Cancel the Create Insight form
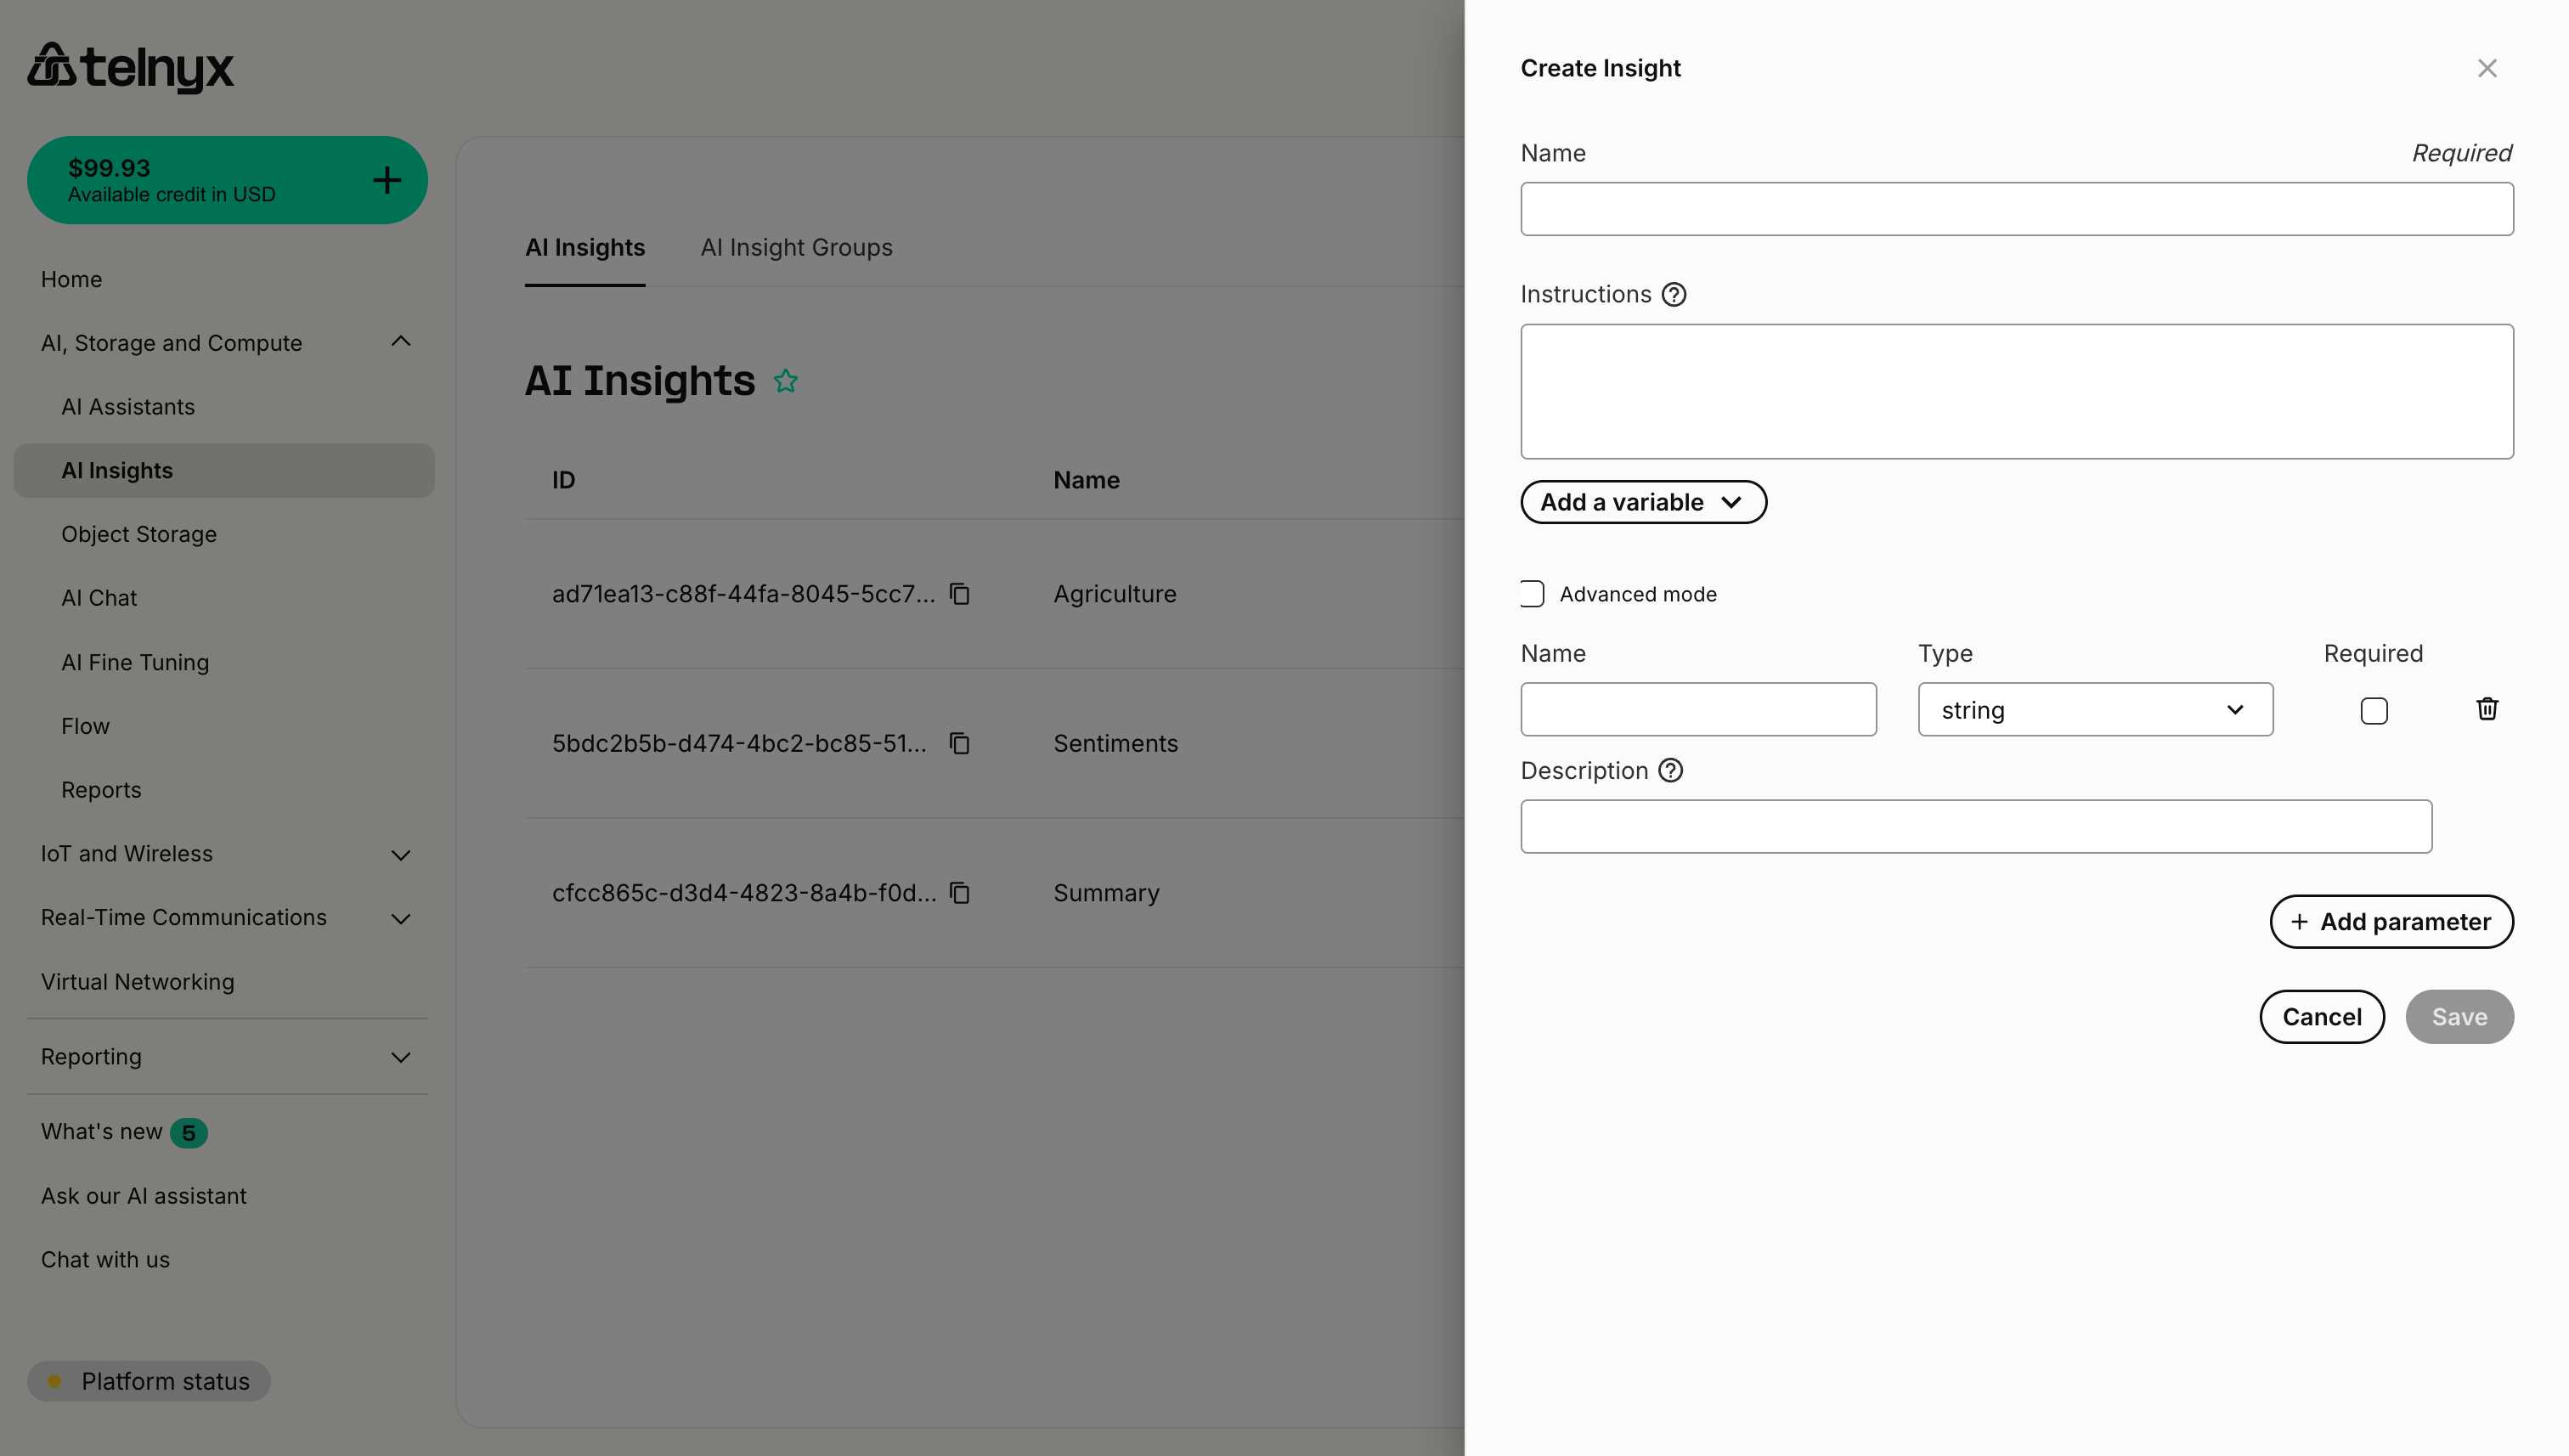Screen dimensions: 2569x1456 click(2321, 1016)
